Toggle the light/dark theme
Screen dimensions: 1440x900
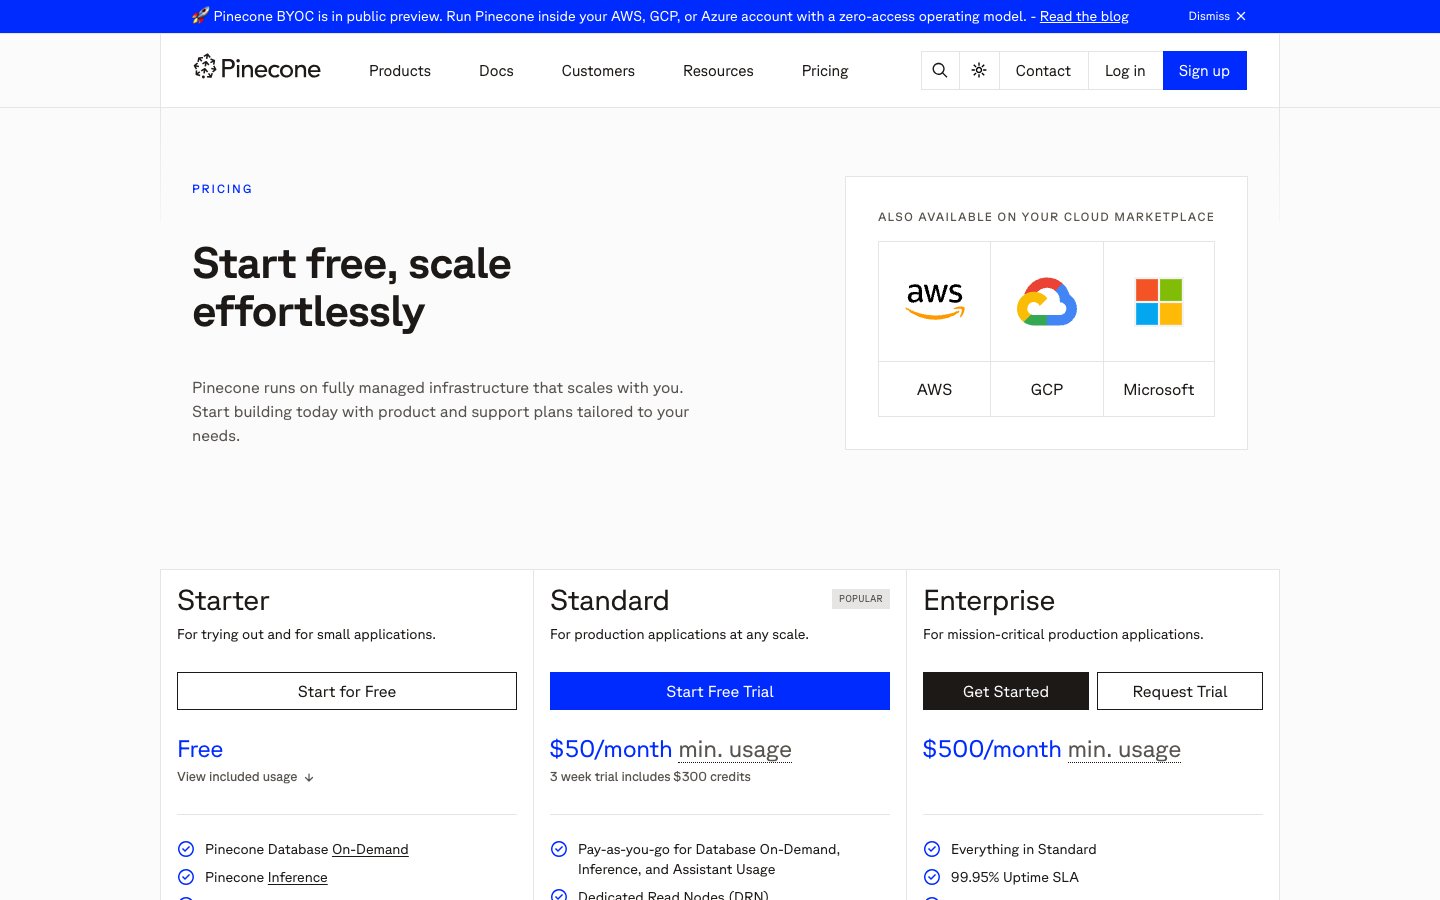(979, 70)
